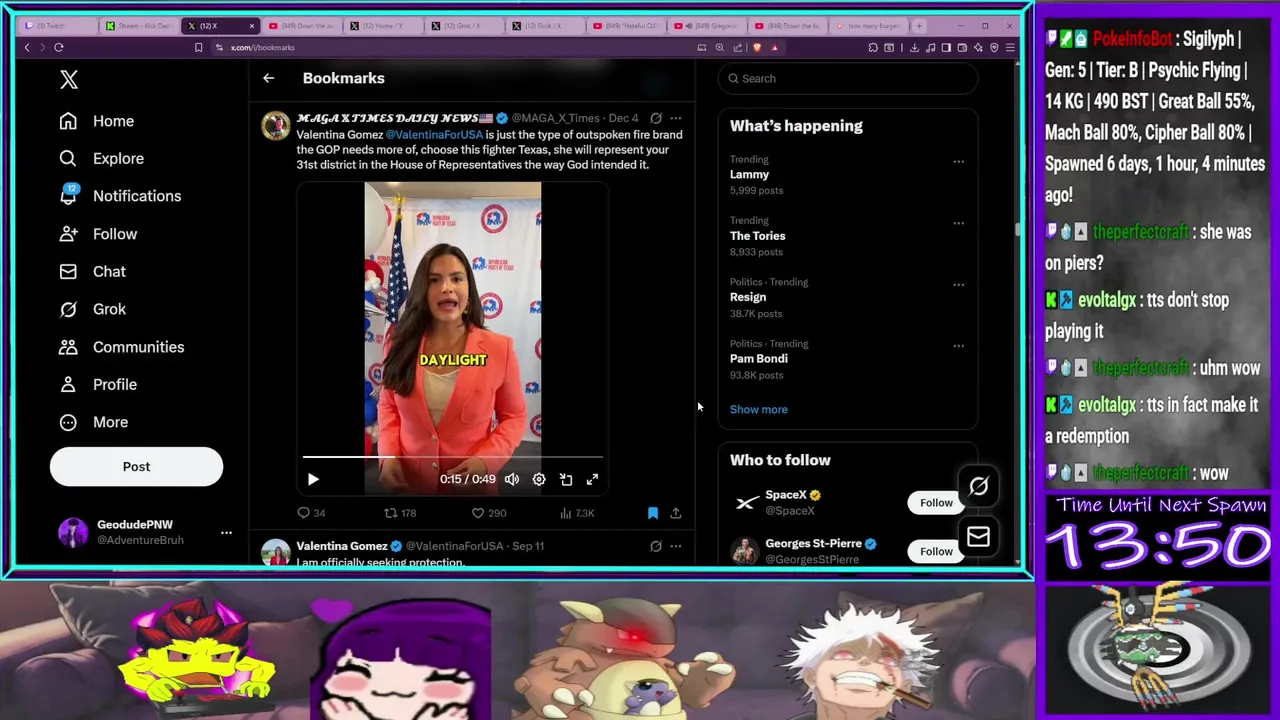Screen dimensions: 1280x720
Task: Open options for Resign trend
Action: point(958,284)
